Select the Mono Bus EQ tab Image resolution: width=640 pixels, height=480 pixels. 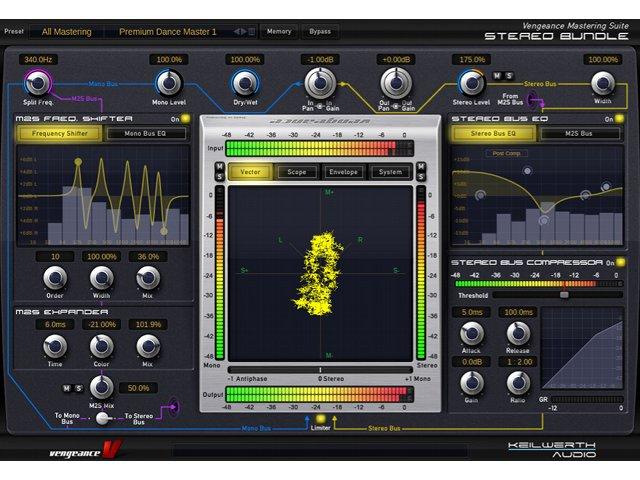tap(145, 133)
